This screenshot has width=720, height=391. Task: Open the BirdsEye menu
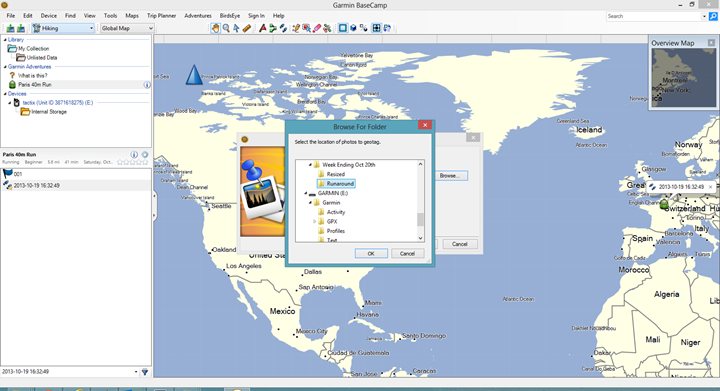coord(230,16)
